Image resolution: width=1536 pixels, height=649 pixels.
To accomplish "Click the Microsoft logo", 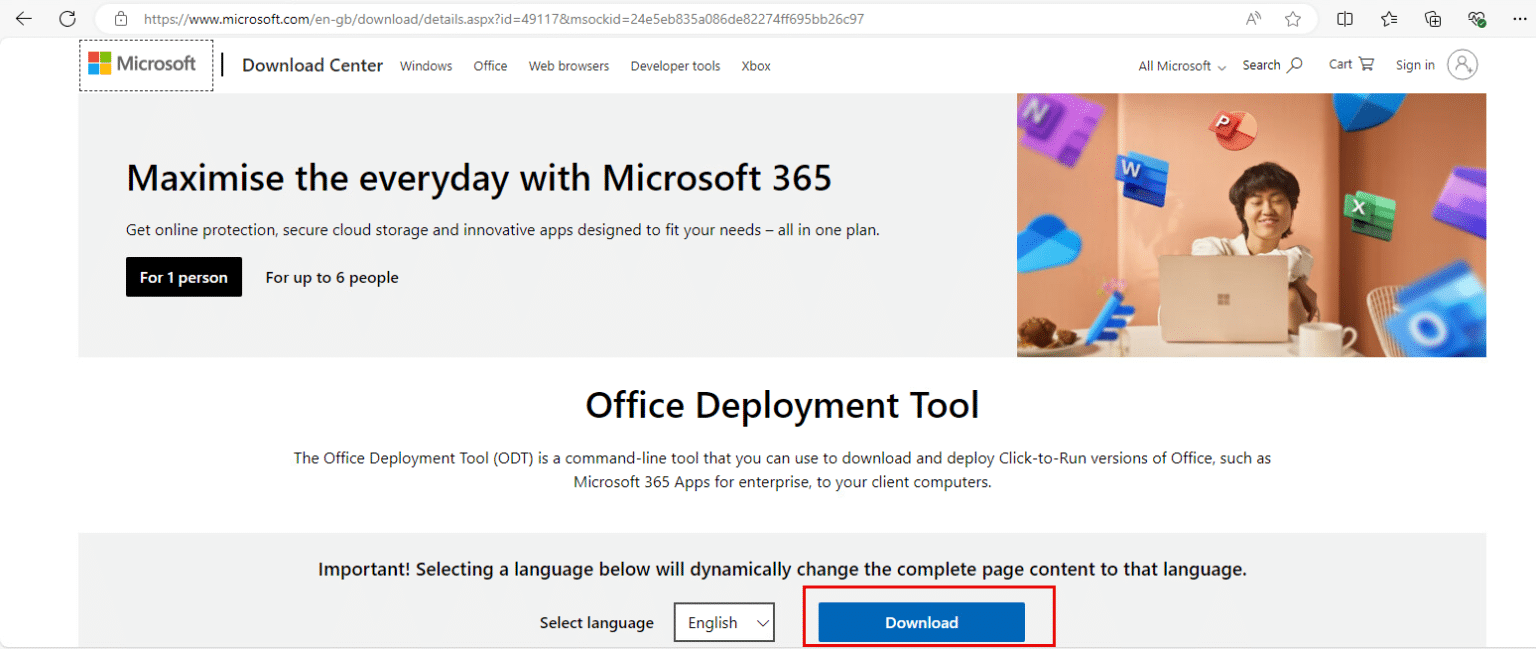I will (143, 64).
